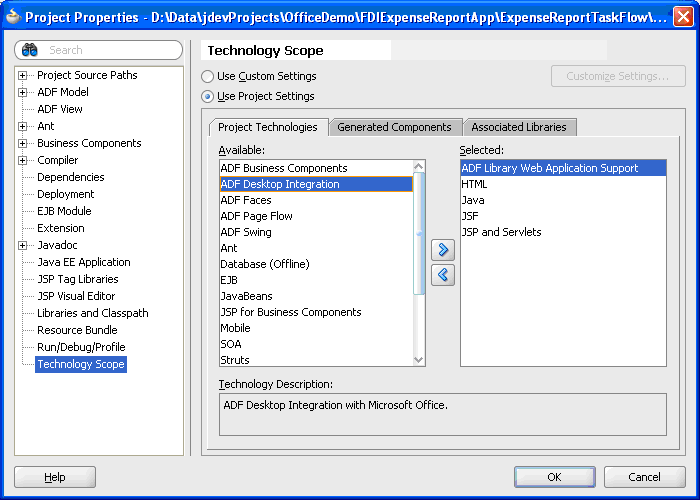Select ADF Business Components in Available list

pos(317,168)
